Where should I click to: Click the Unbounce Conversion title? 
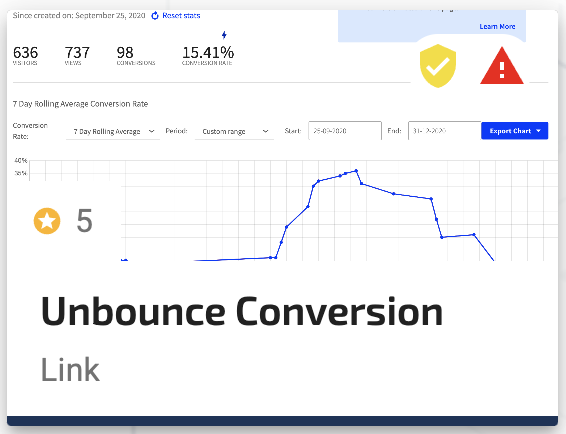(242, 311)
